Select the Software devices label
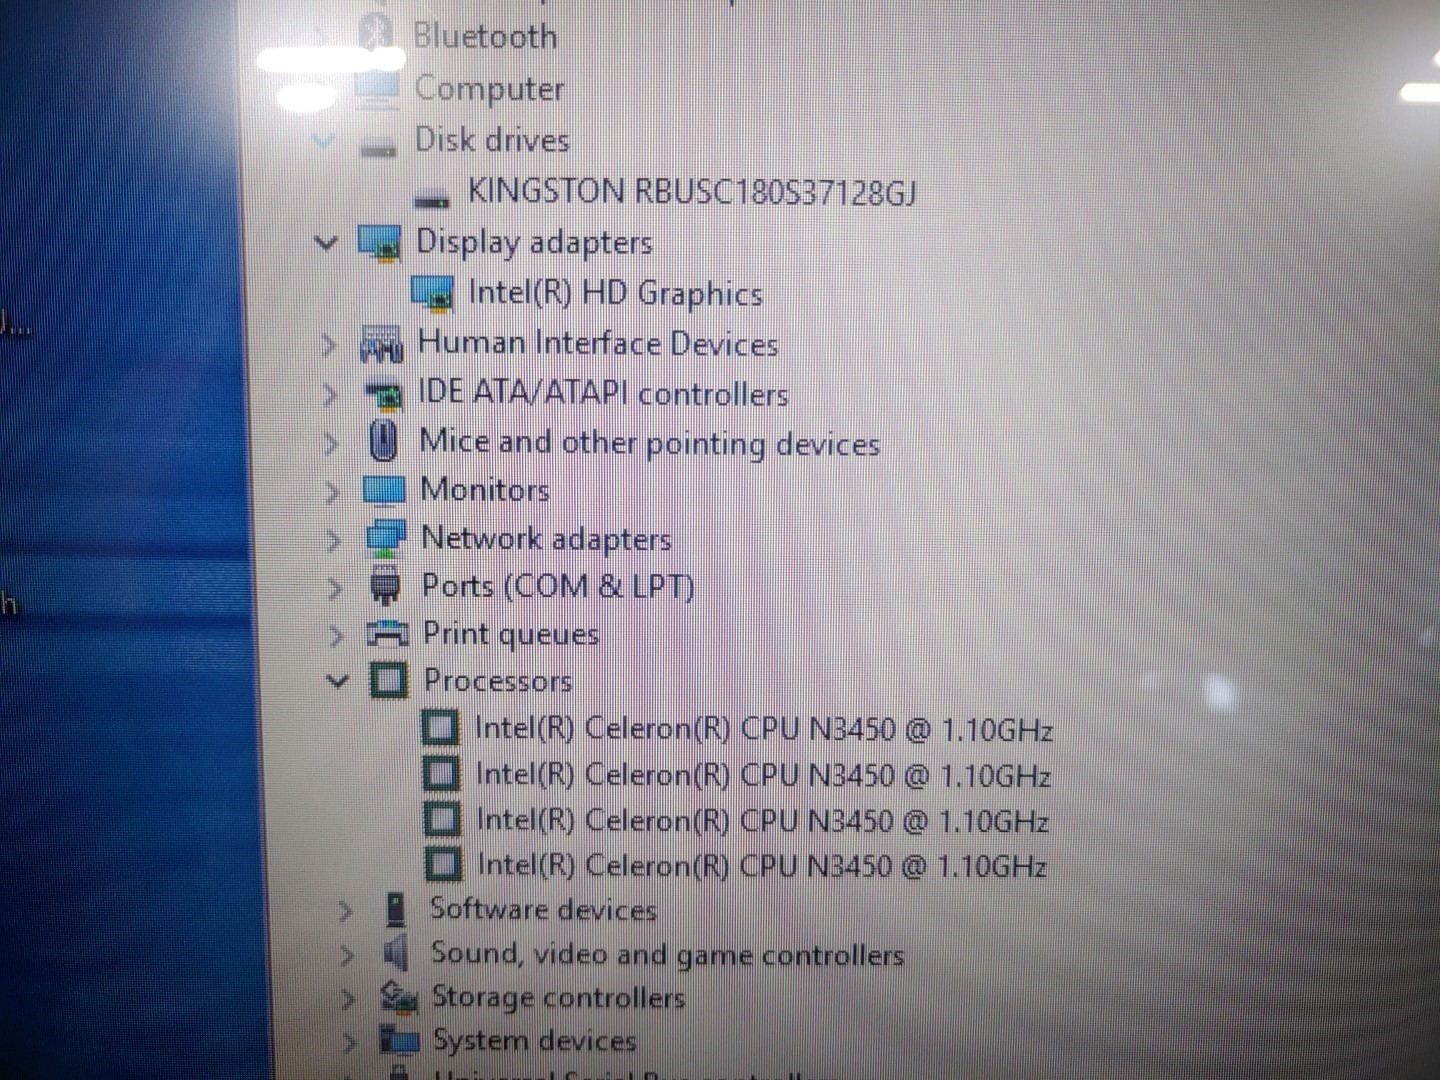 pos(543,909)
